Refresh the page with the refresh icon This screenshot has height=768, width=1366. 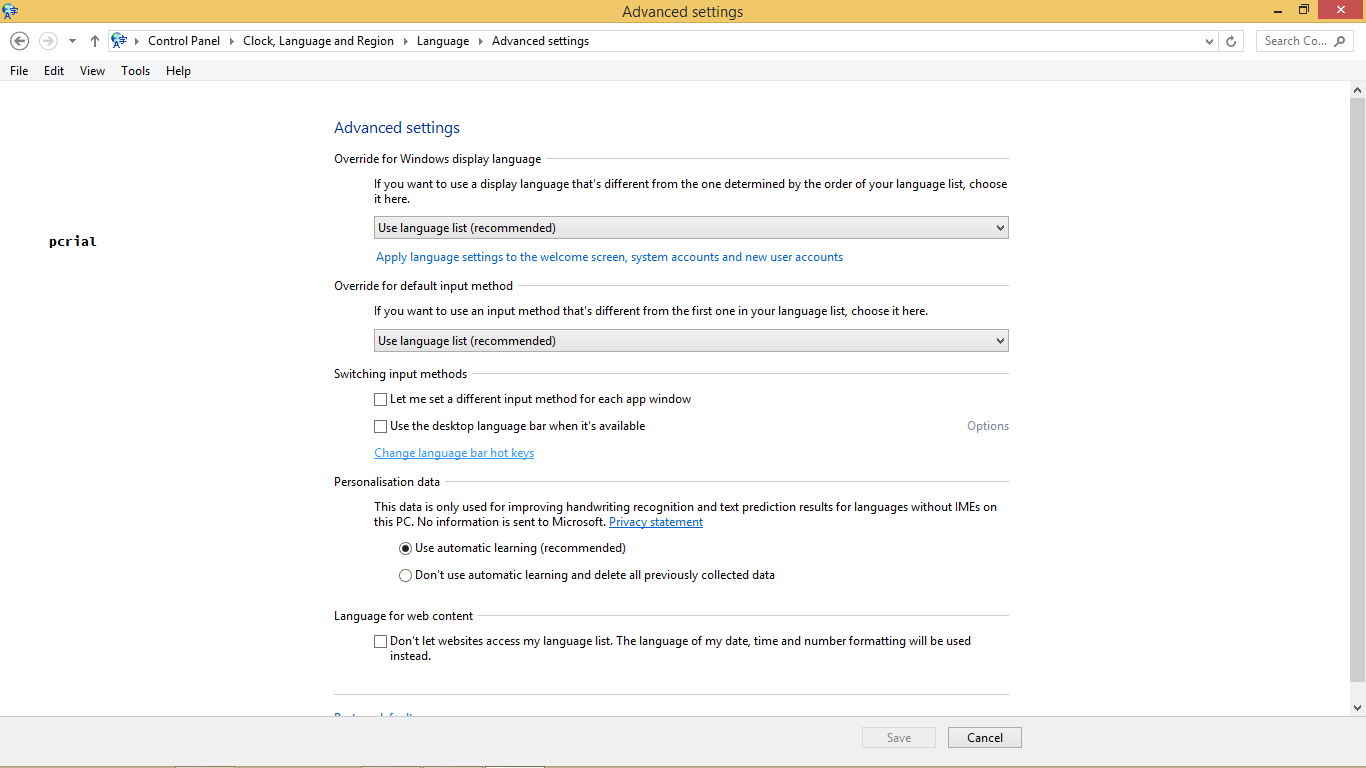click(x=1230, y=40)
